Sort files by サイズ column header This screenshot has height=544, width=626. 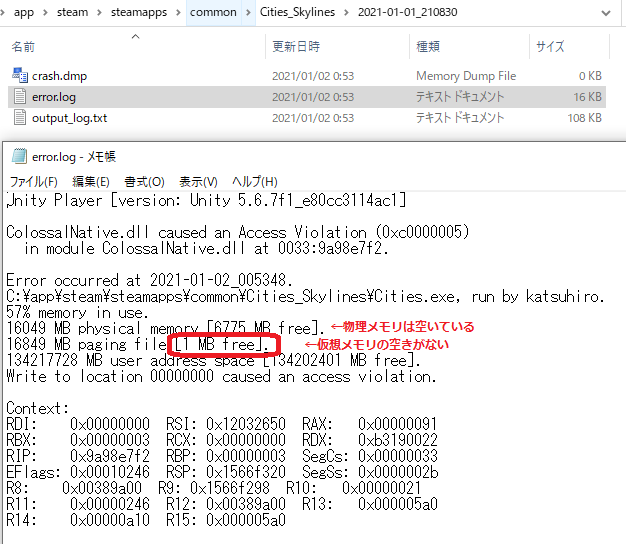click(550, 47)
